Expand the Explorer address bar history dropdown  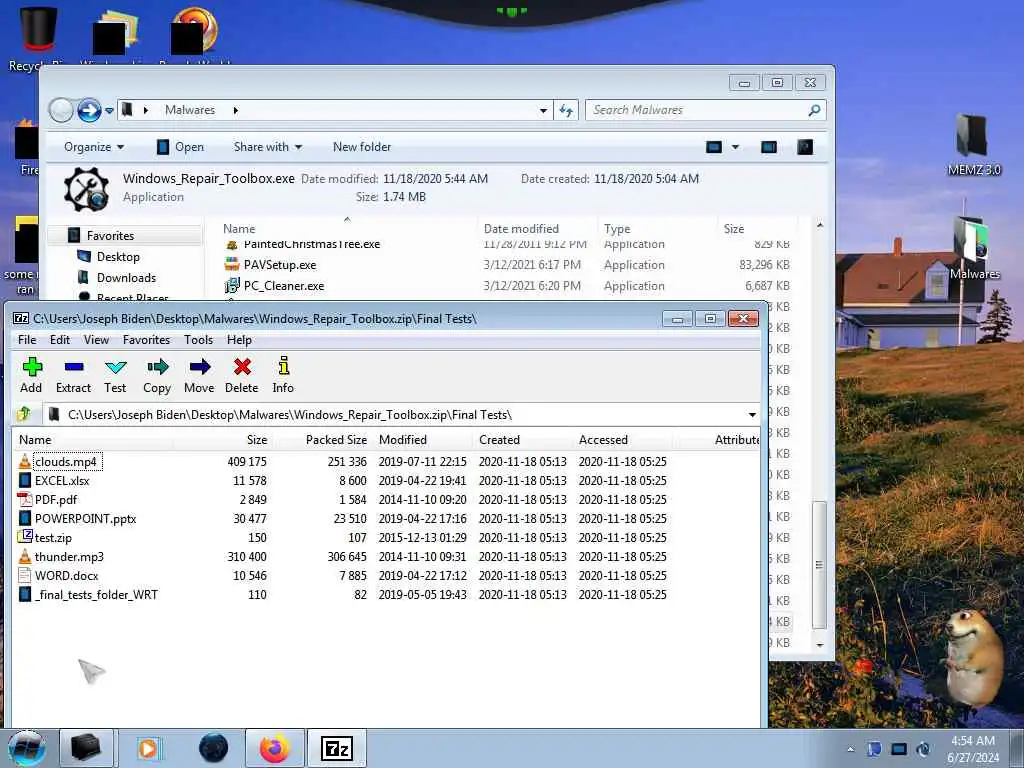543,110
